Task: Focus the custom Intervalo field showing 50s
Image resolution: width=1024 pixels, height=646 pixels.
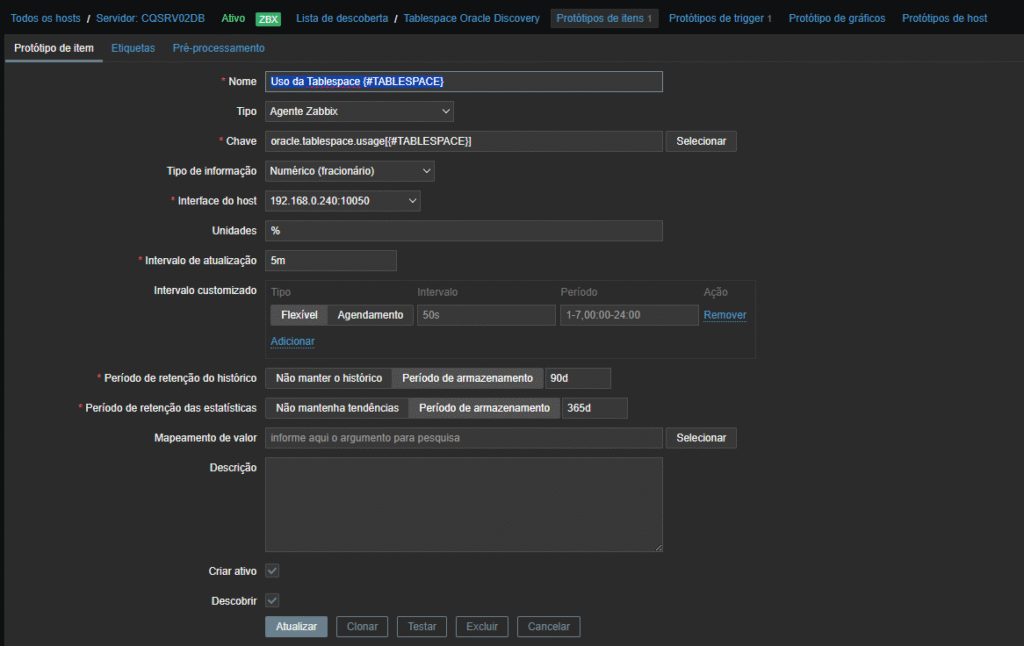Action: (x=487, y=315)
